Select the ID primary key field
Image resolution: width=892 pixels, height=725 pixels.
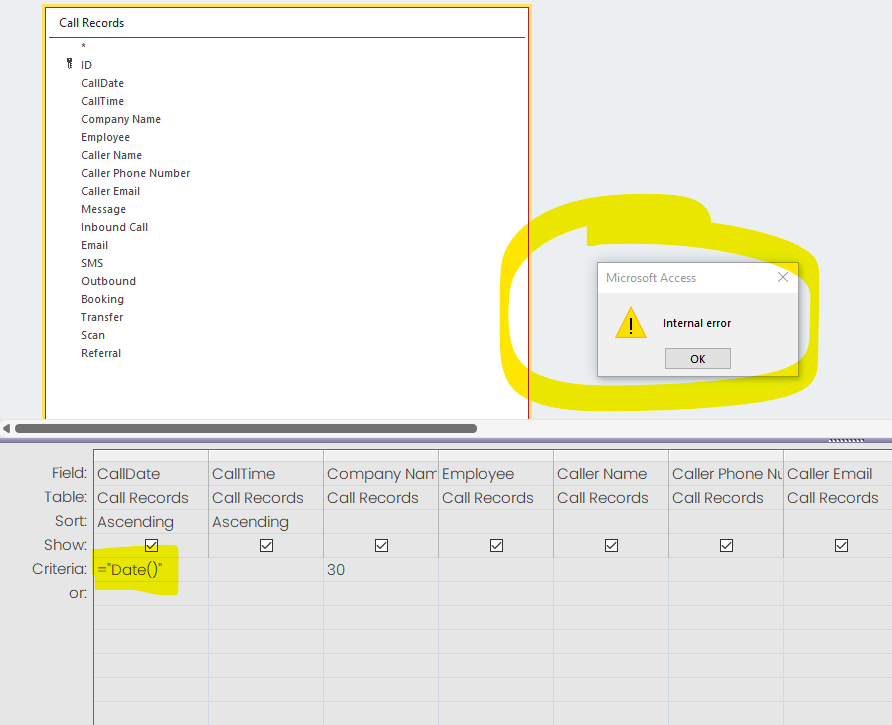tap(87, 65)
